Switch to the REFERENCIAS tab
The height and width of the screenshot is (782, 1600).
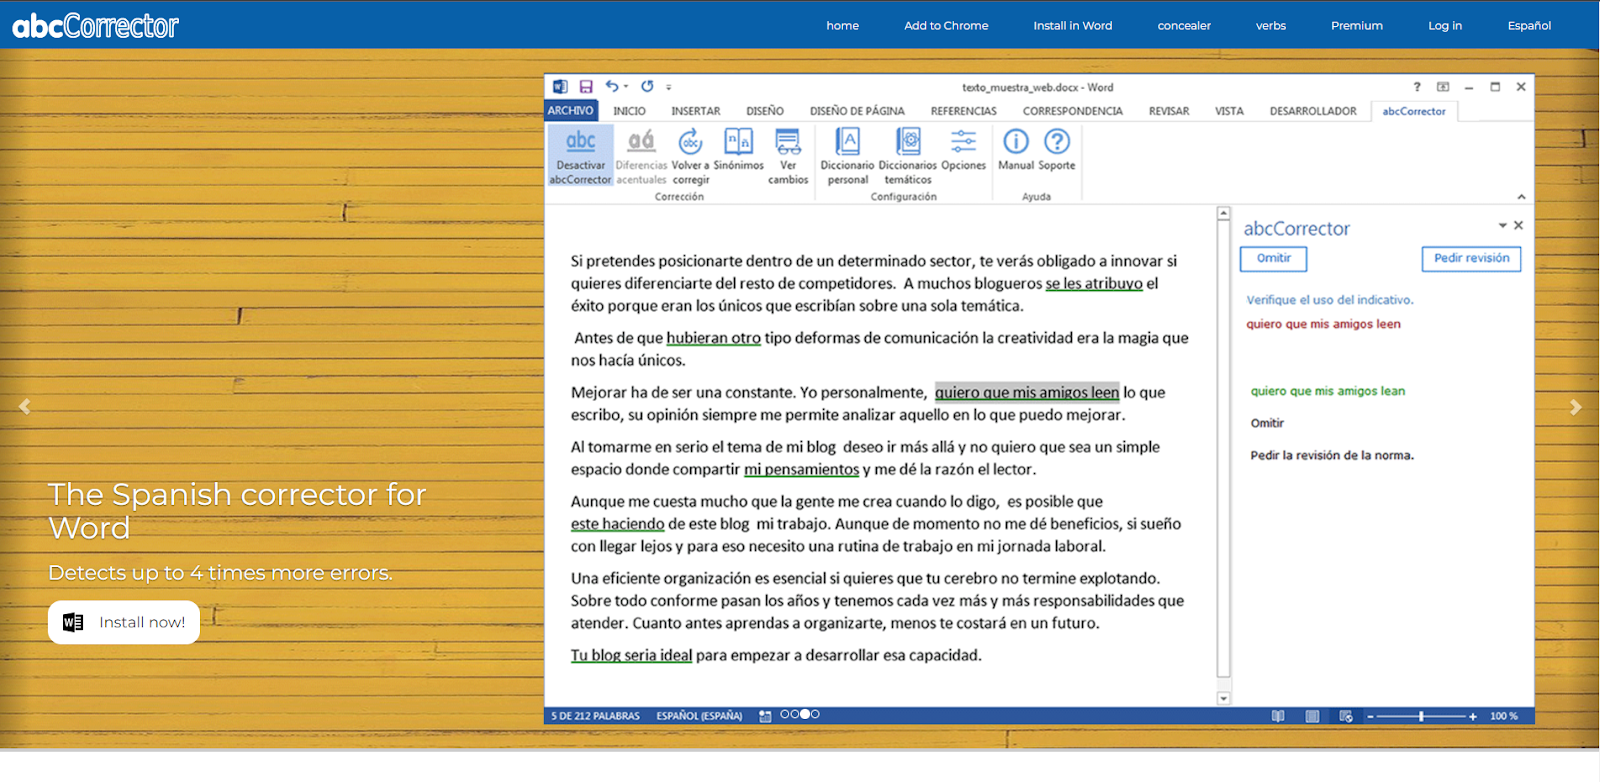(x=963, y=111)
